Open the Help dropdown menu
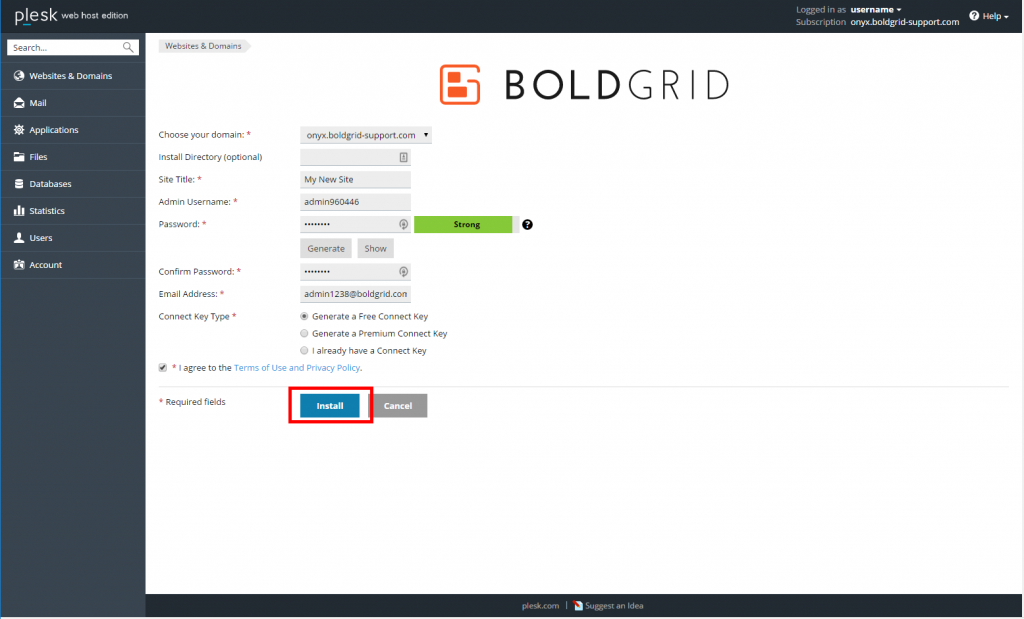Screen dimensions: 1024x619 click(x=989, y=16)
